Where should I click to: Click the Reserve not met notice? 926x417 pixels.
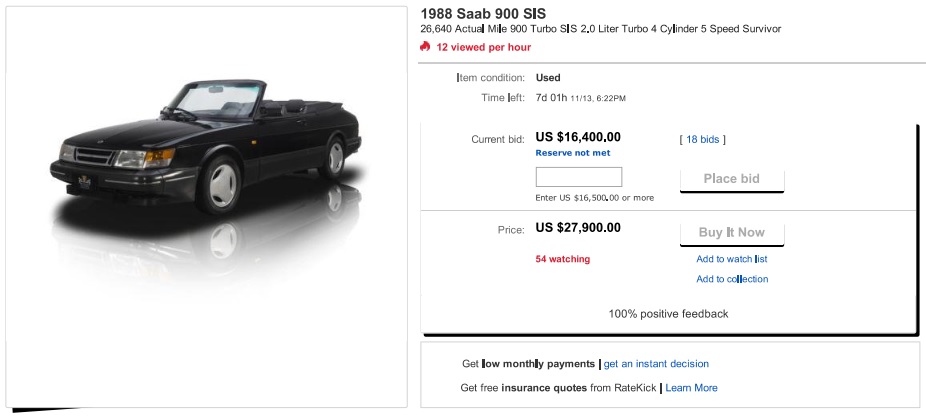pyautogui.click(x=572, y=153)
